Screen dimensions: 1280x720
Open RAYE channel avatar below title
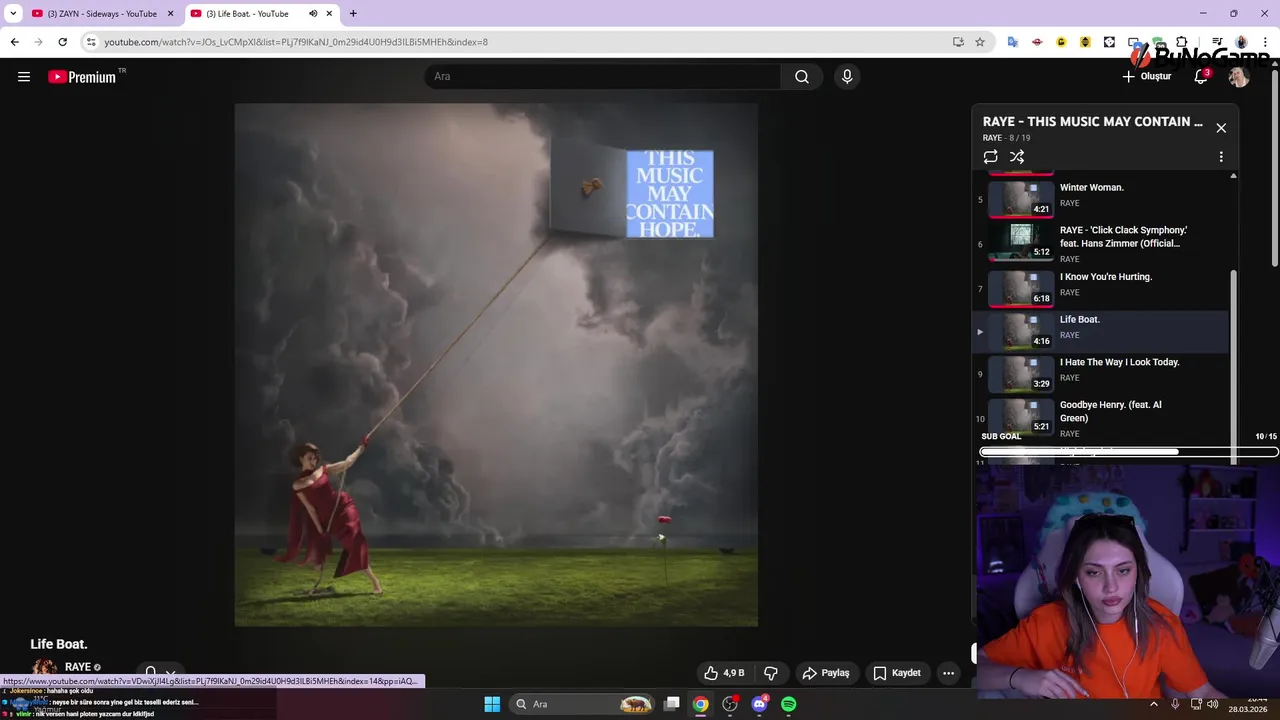[44, 668]
